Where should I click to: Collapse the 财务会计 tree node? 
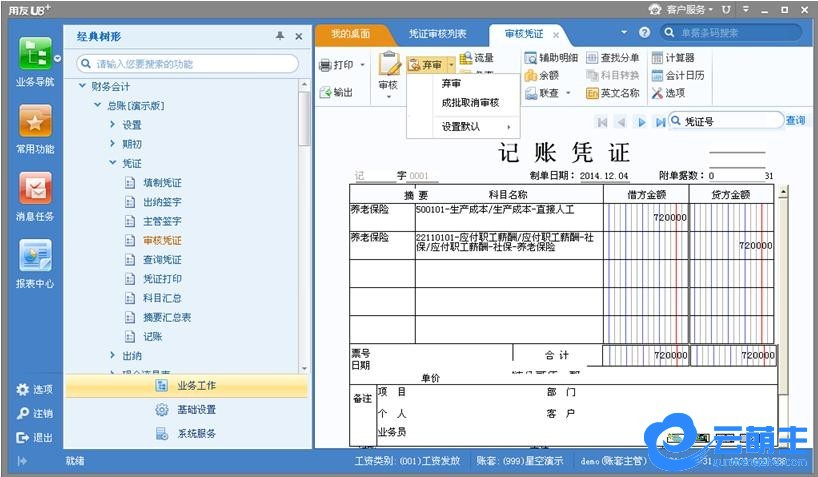point(83,87)
